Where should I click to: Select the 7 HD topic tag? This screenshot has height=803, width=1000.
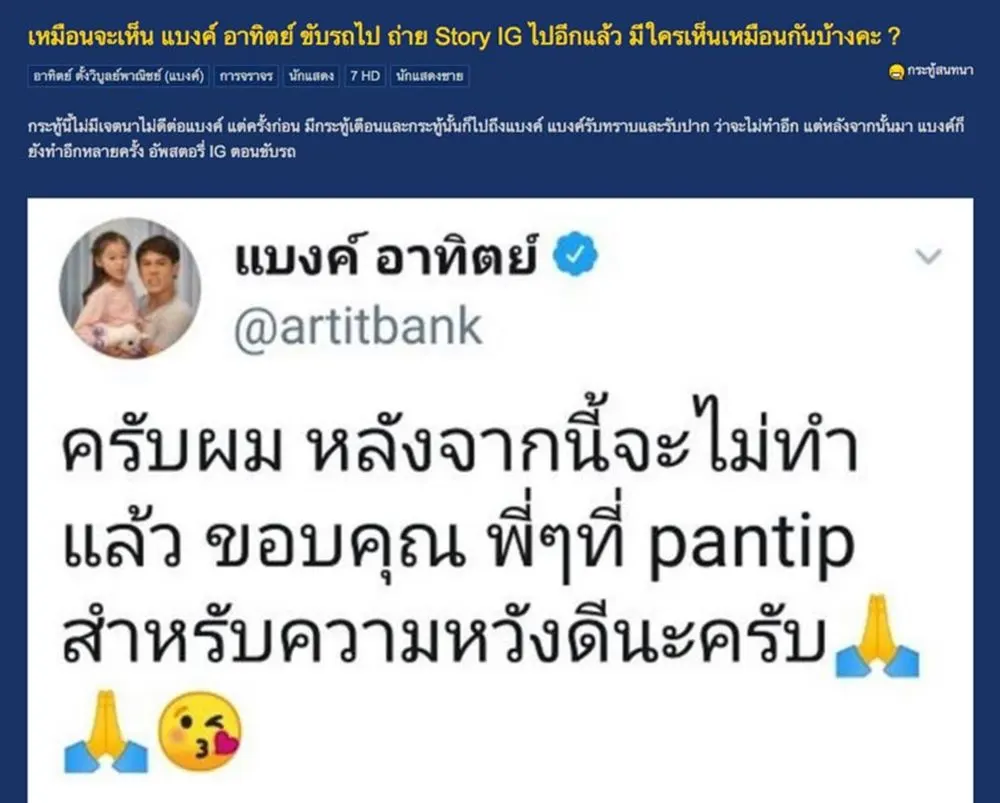[364, 76]
